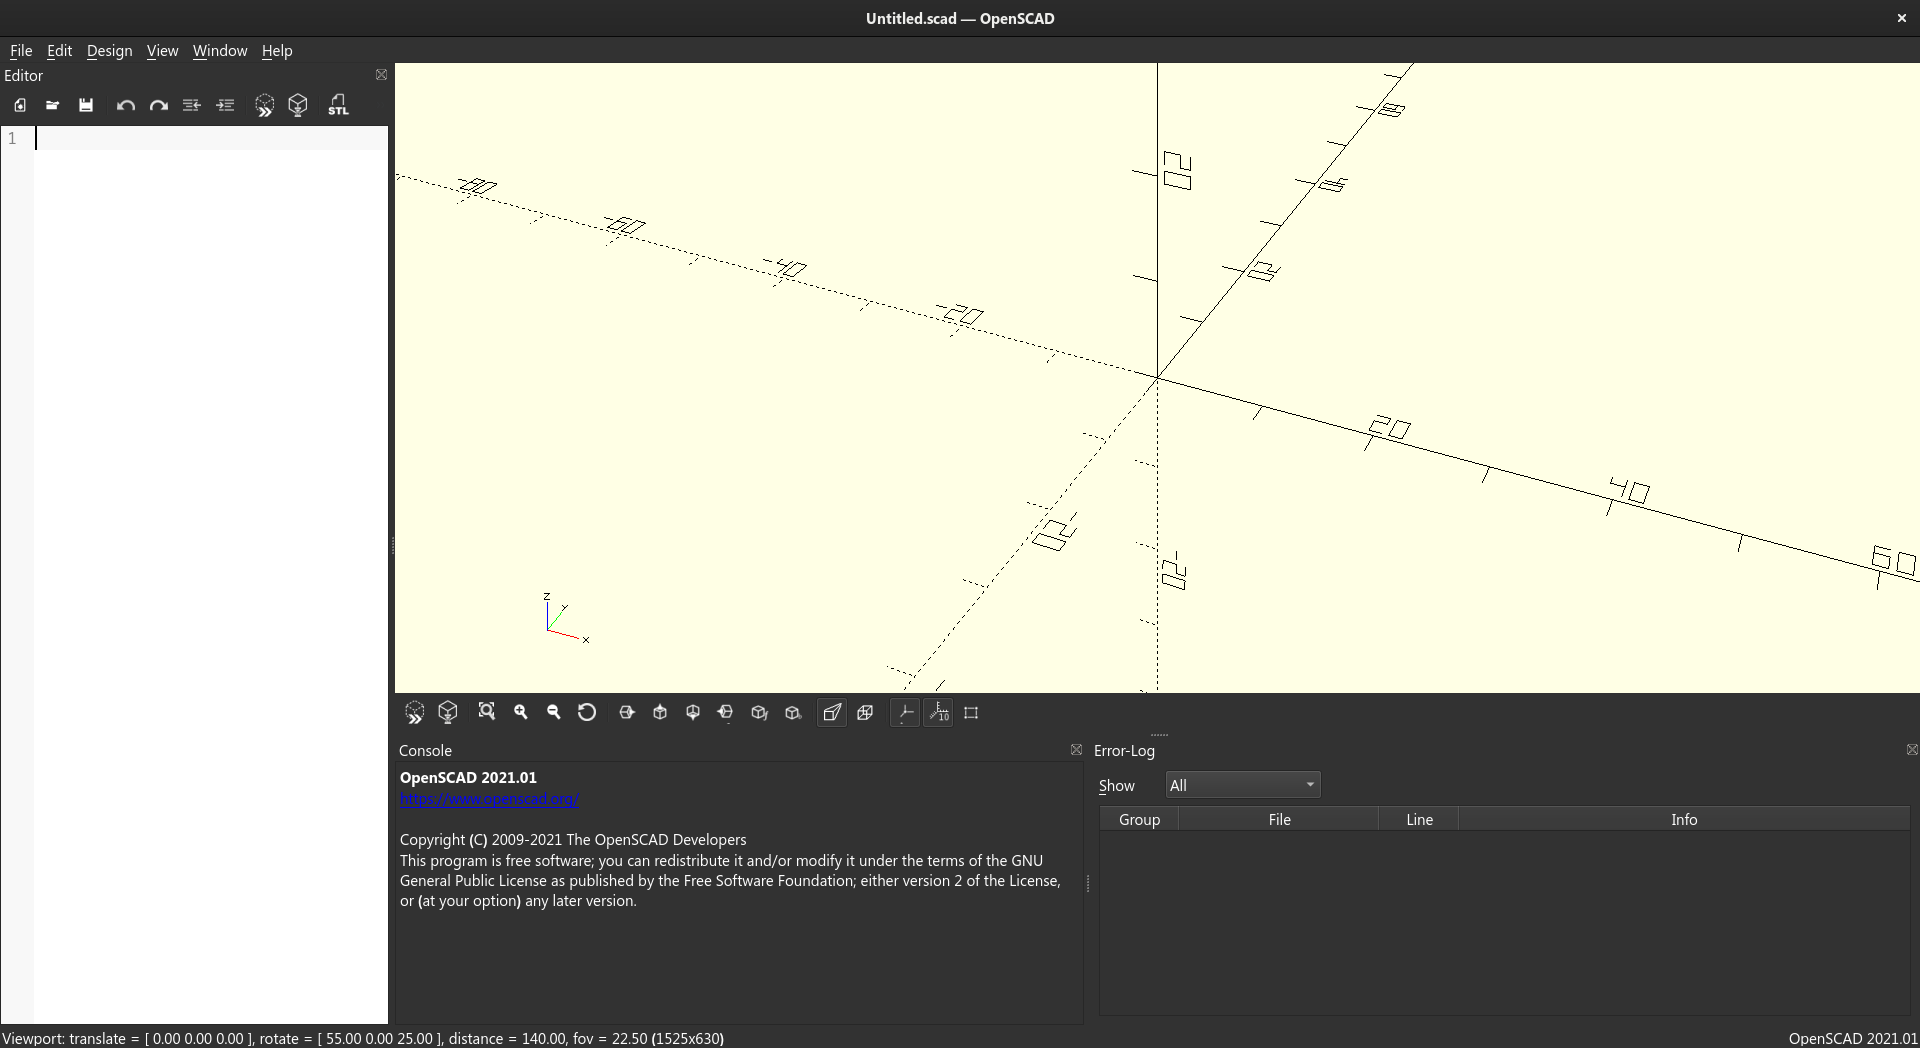Select the Top view icon

tap(660, 712)
